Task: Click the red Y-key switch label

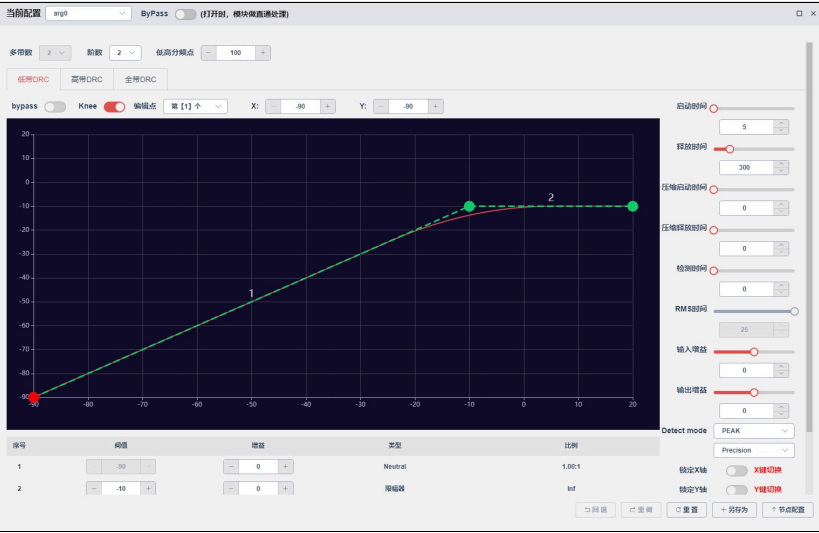Action: 768,490
